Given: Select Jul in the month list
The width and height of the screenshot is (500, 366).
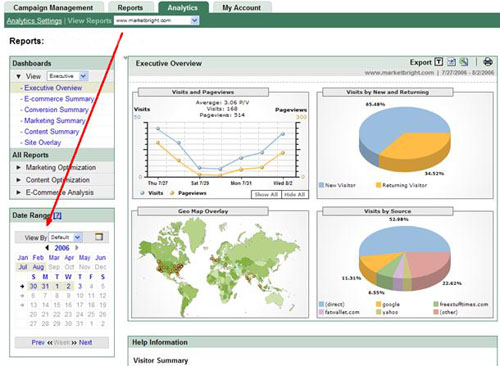Looking at the screenshot, I should click(23, 267).
